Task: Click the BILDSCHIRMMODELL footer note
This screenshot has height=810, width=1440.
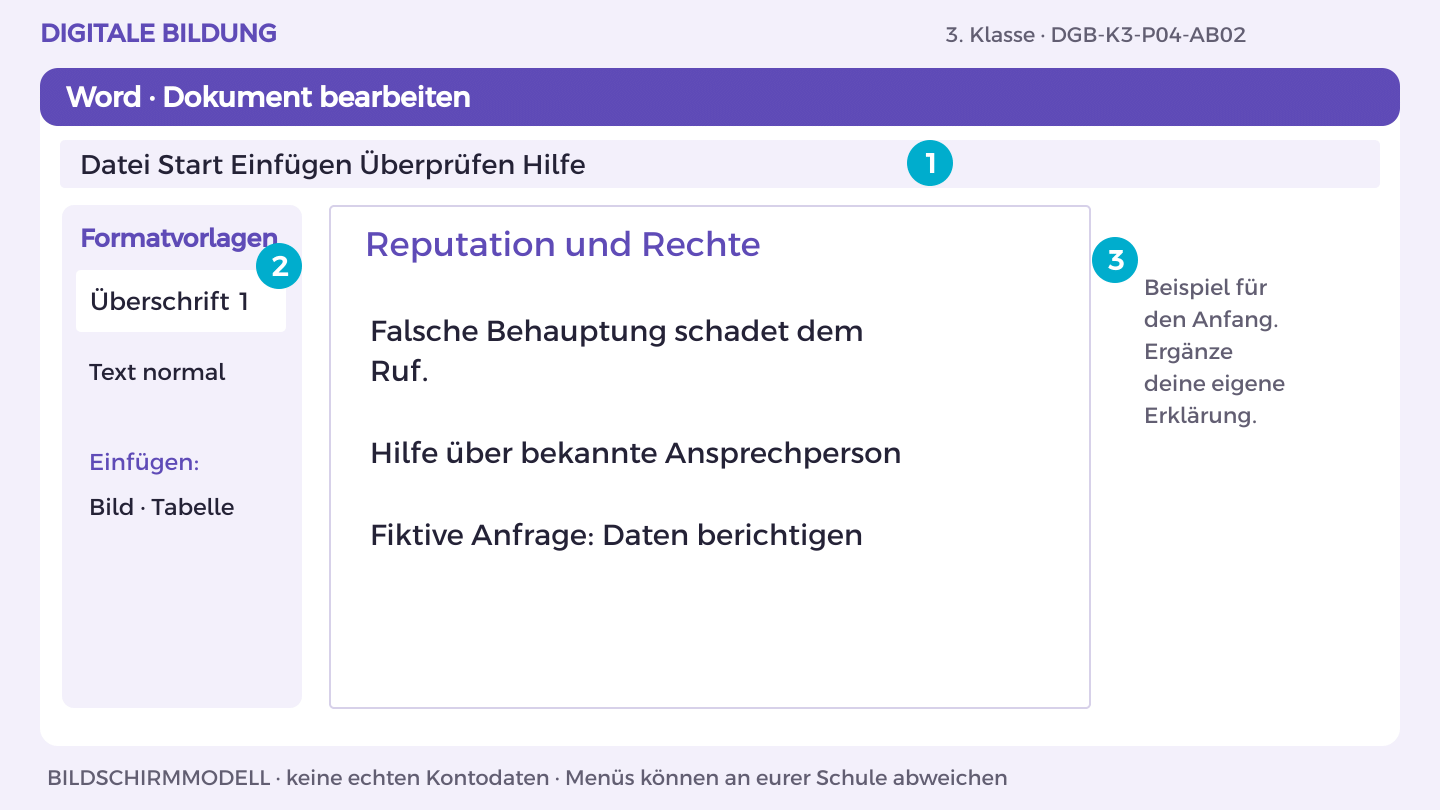Action: pos(527,777)
